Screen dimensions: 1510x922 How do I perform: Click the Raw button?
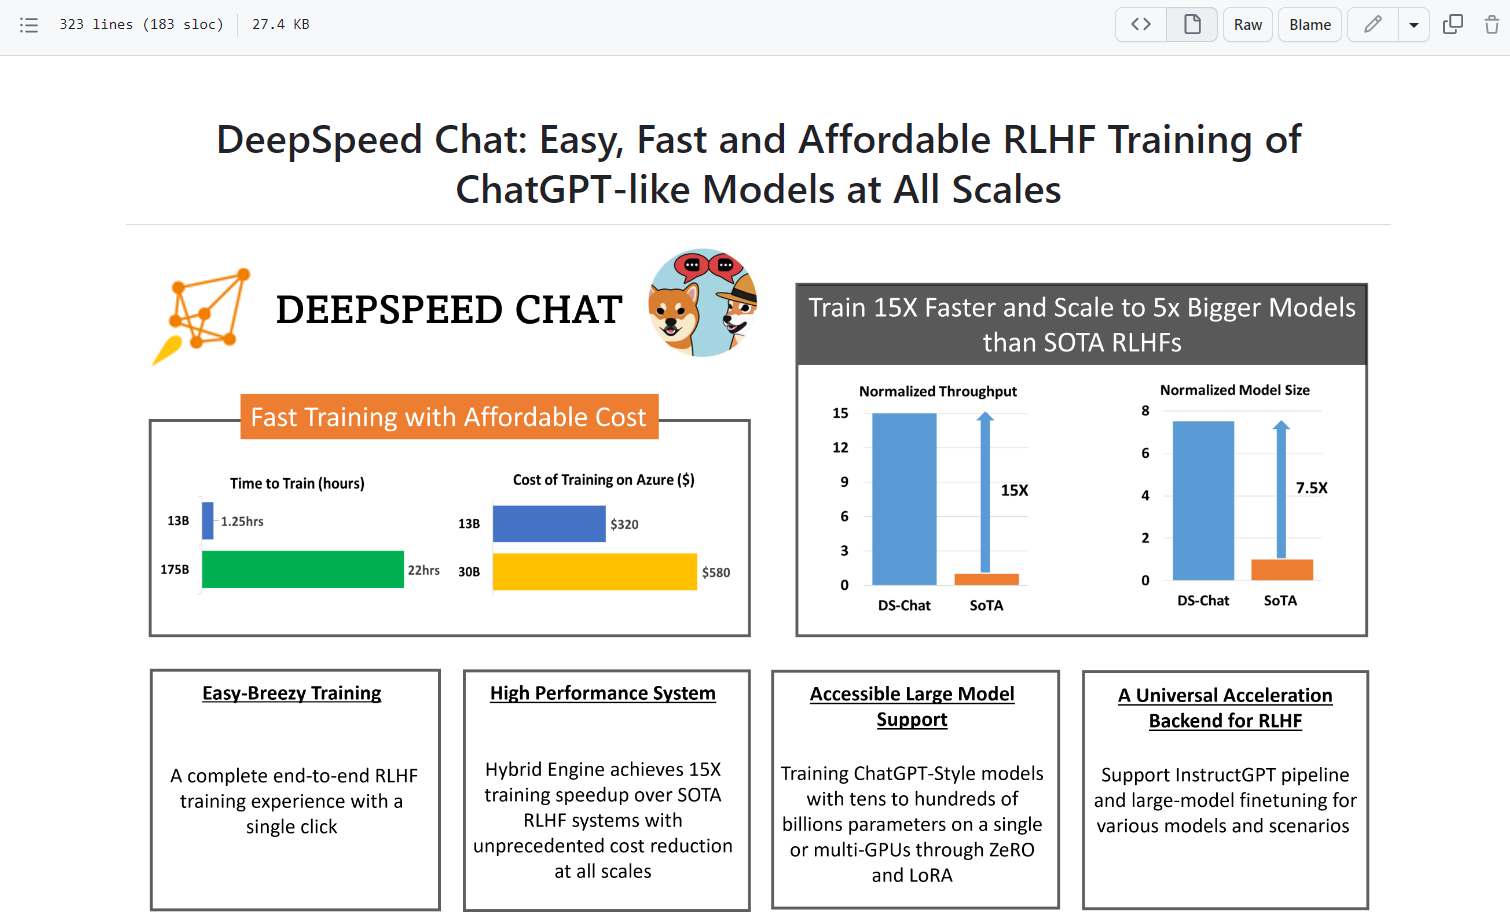1248,24
